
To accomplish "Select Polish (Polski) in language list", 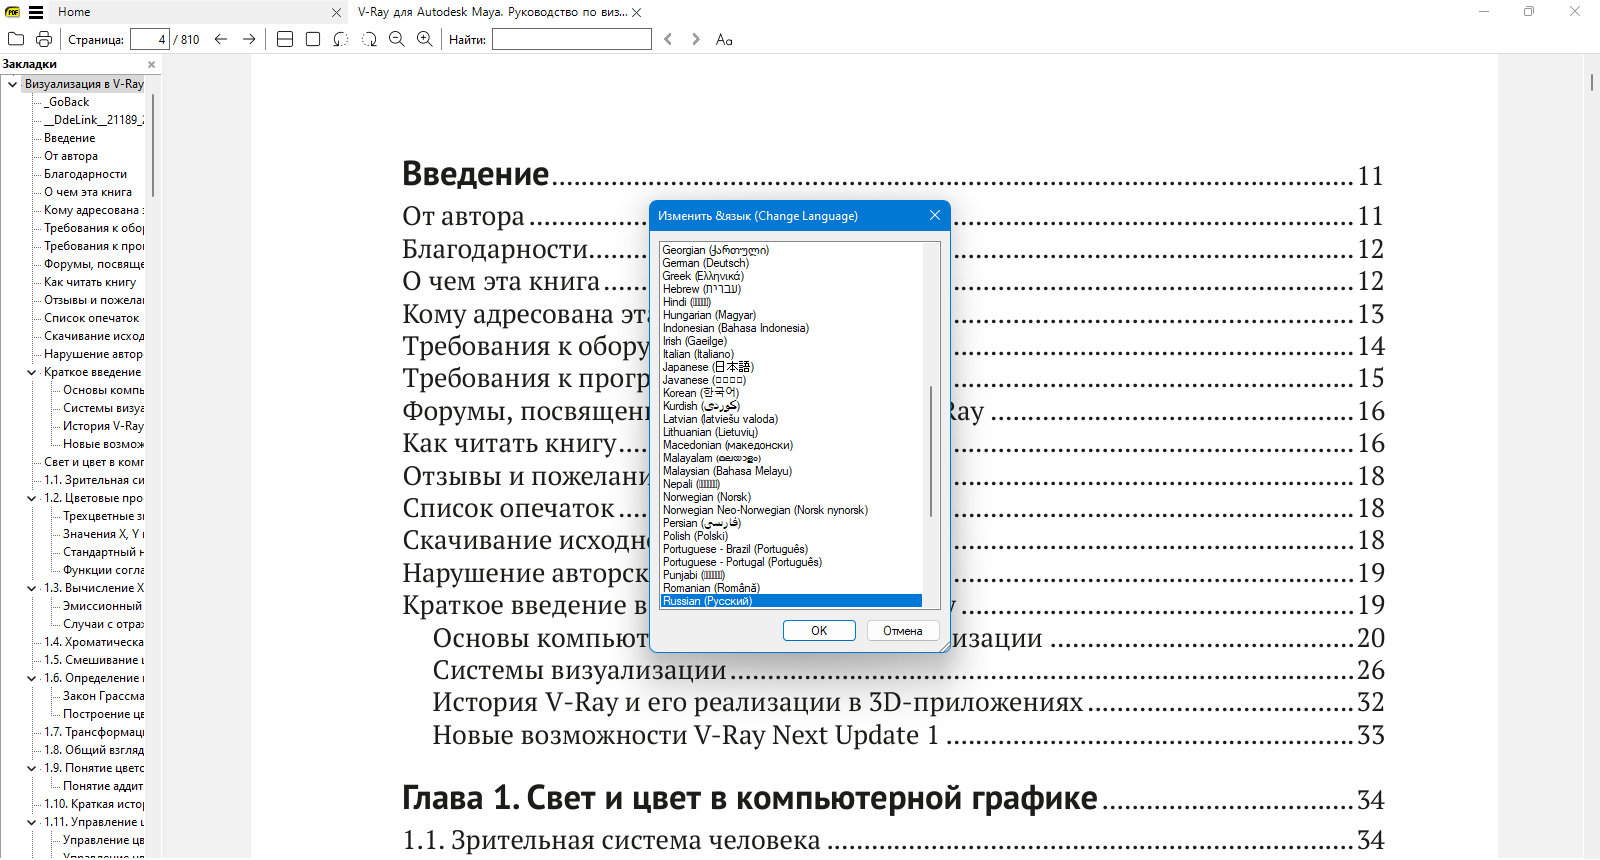I will pos(695,536).
